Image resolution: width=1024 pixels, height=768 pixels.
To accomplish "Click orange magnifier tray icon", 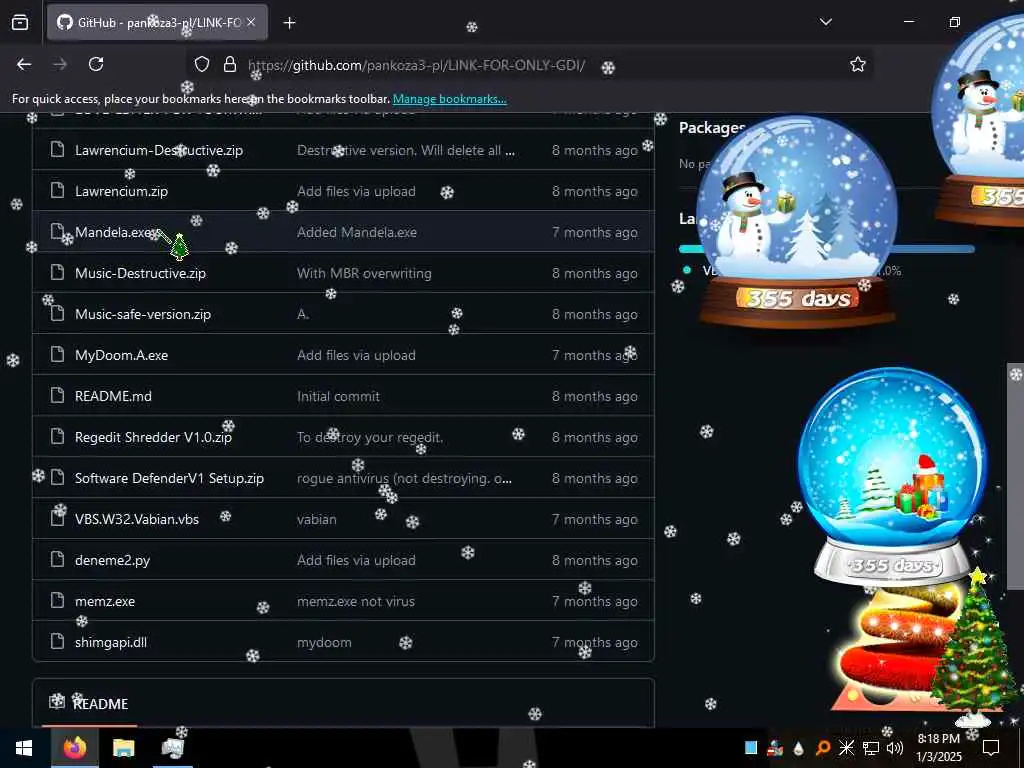I will pyautogui.click(x=823, y=748).
